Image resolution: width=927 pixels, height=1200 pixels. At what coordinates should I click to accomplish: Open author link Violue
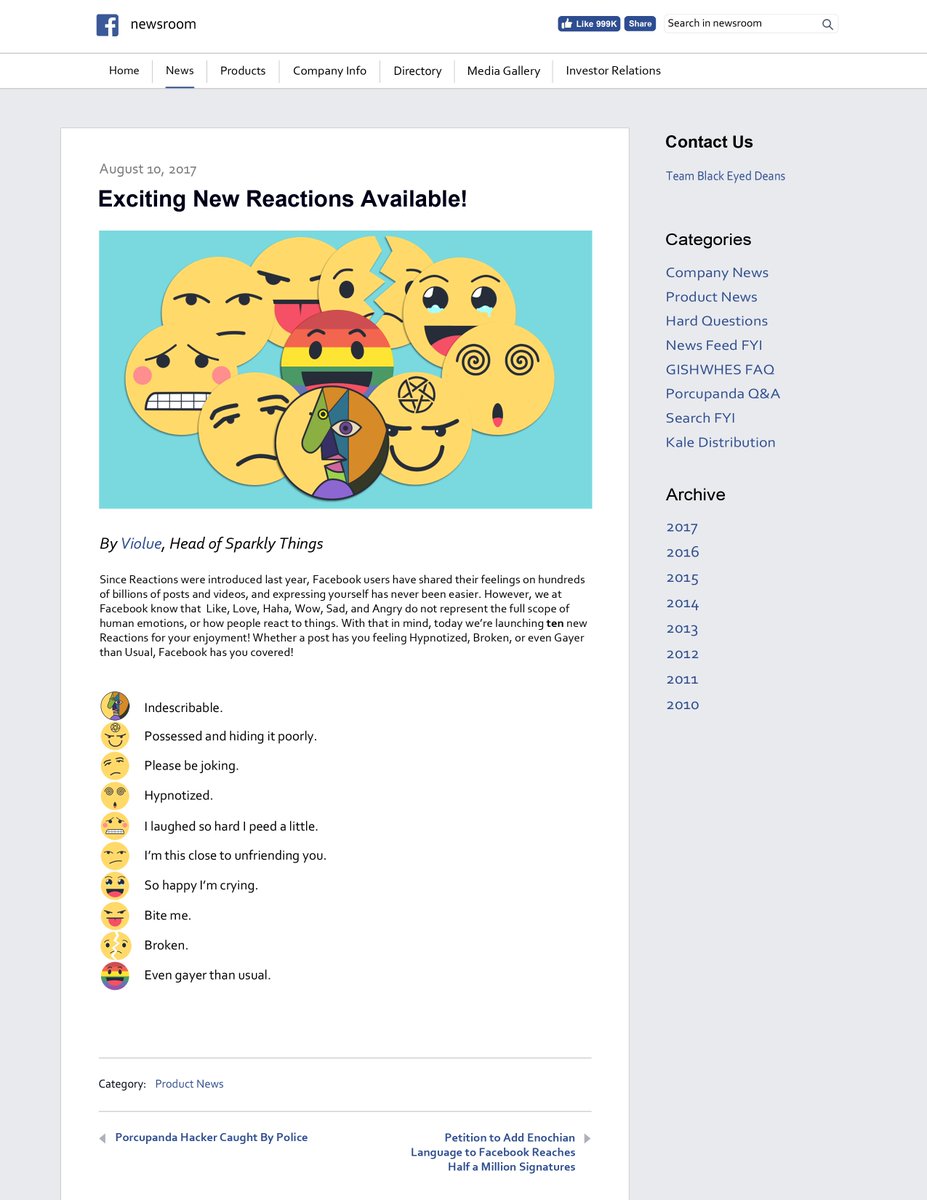[141, 543]
